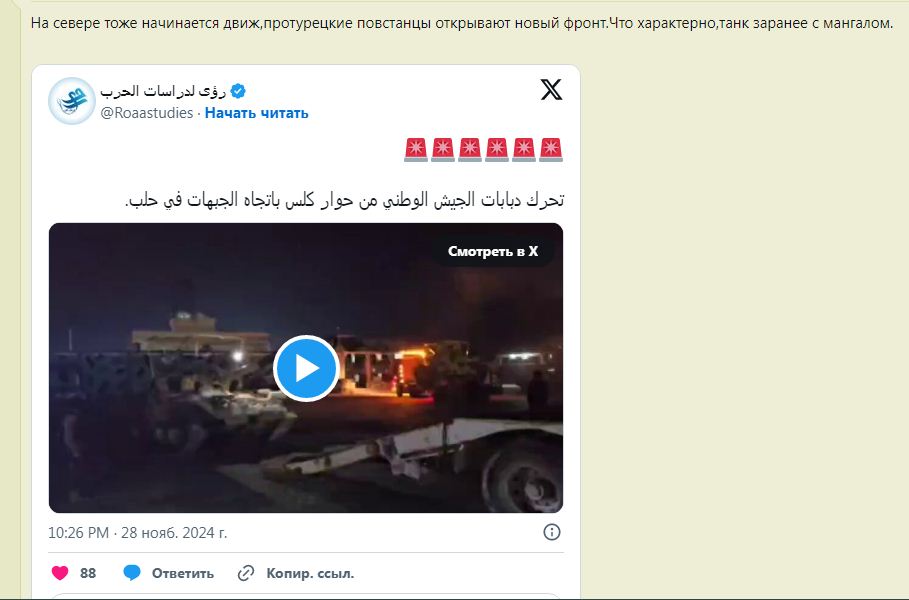Image resolution: width=909 pixels, height=600 pixels.
Task: Click the blue reply bubble icon
Action: point(132,573)
